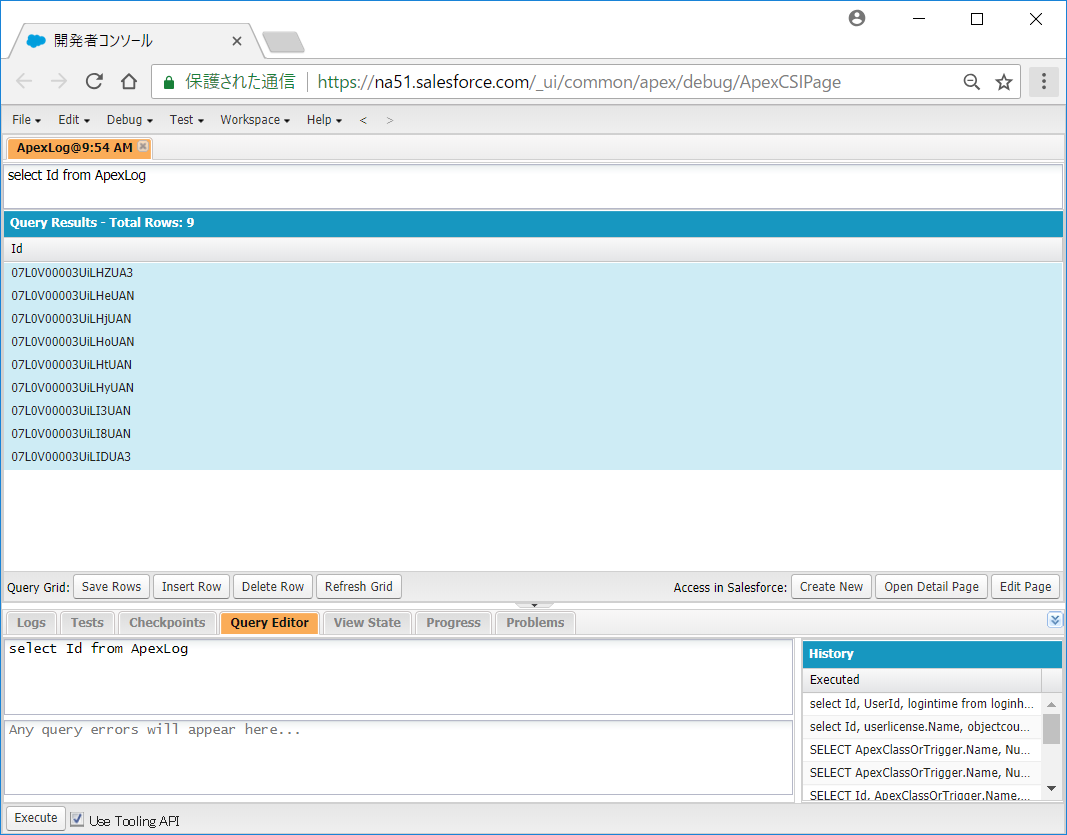This screenshot has height=835, width=1067.
Task: Open history query 'select Id, UserId, logintime'
Action: click(922, 704)
